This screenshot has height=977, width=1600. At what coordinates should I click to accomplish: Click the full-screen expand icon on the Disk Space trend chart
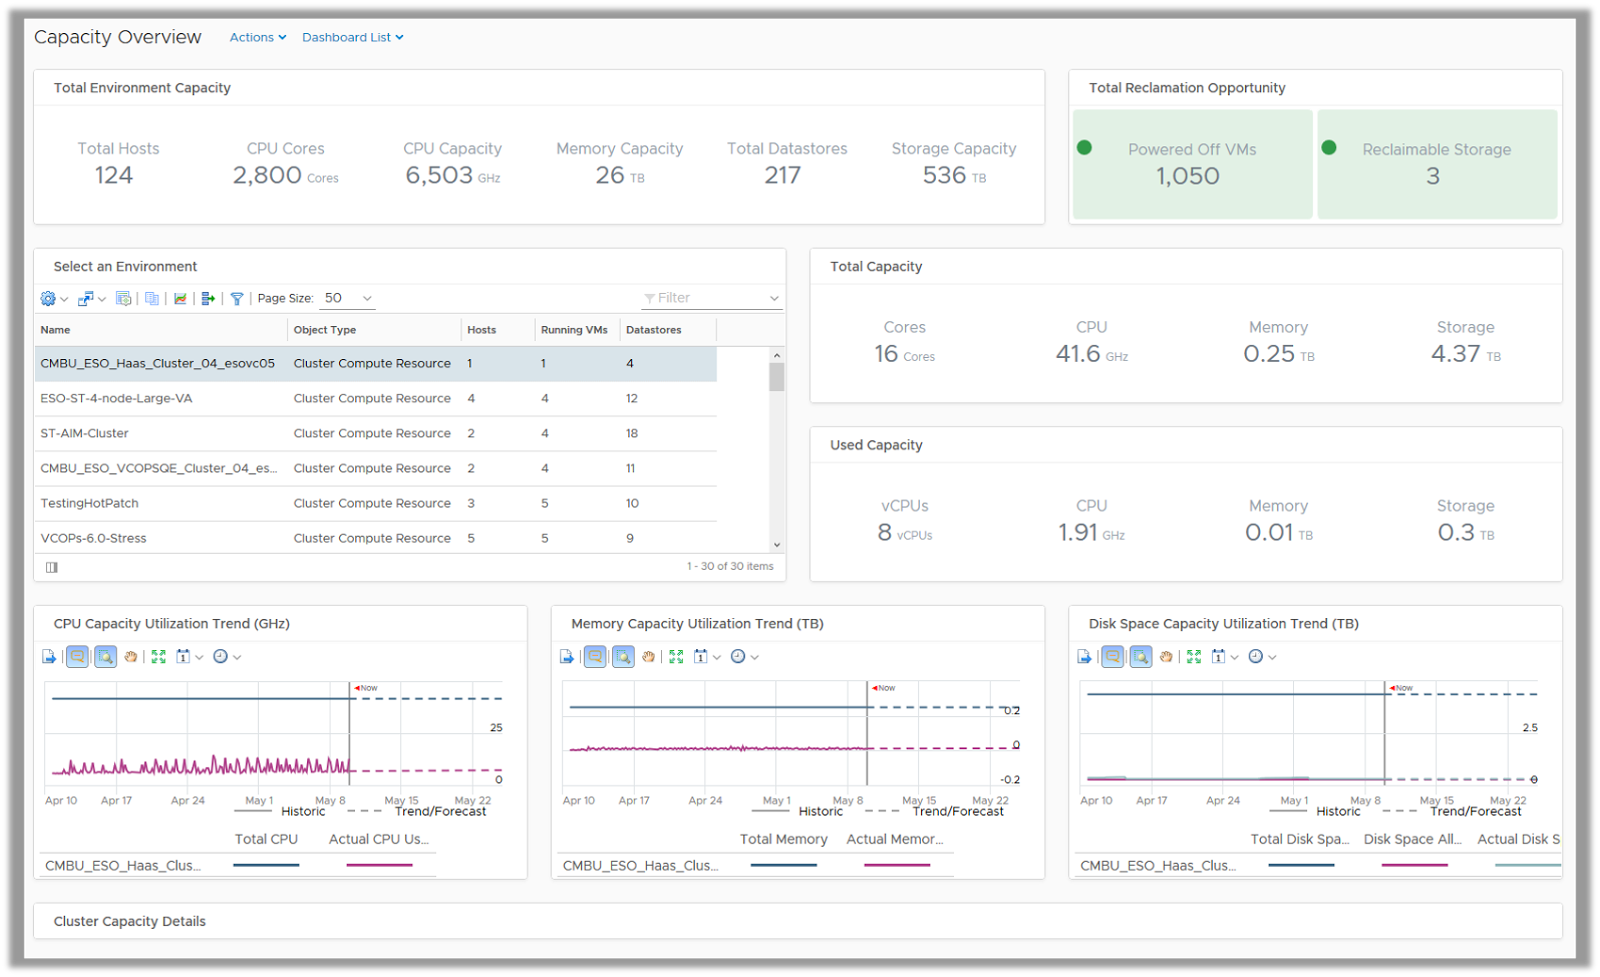[x=1193, y=656]
